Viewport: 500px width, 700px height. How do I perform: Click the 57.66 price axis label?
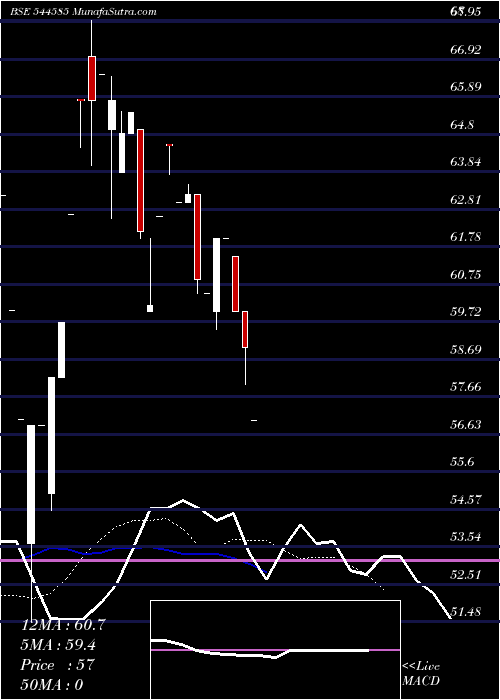(466, 387)
